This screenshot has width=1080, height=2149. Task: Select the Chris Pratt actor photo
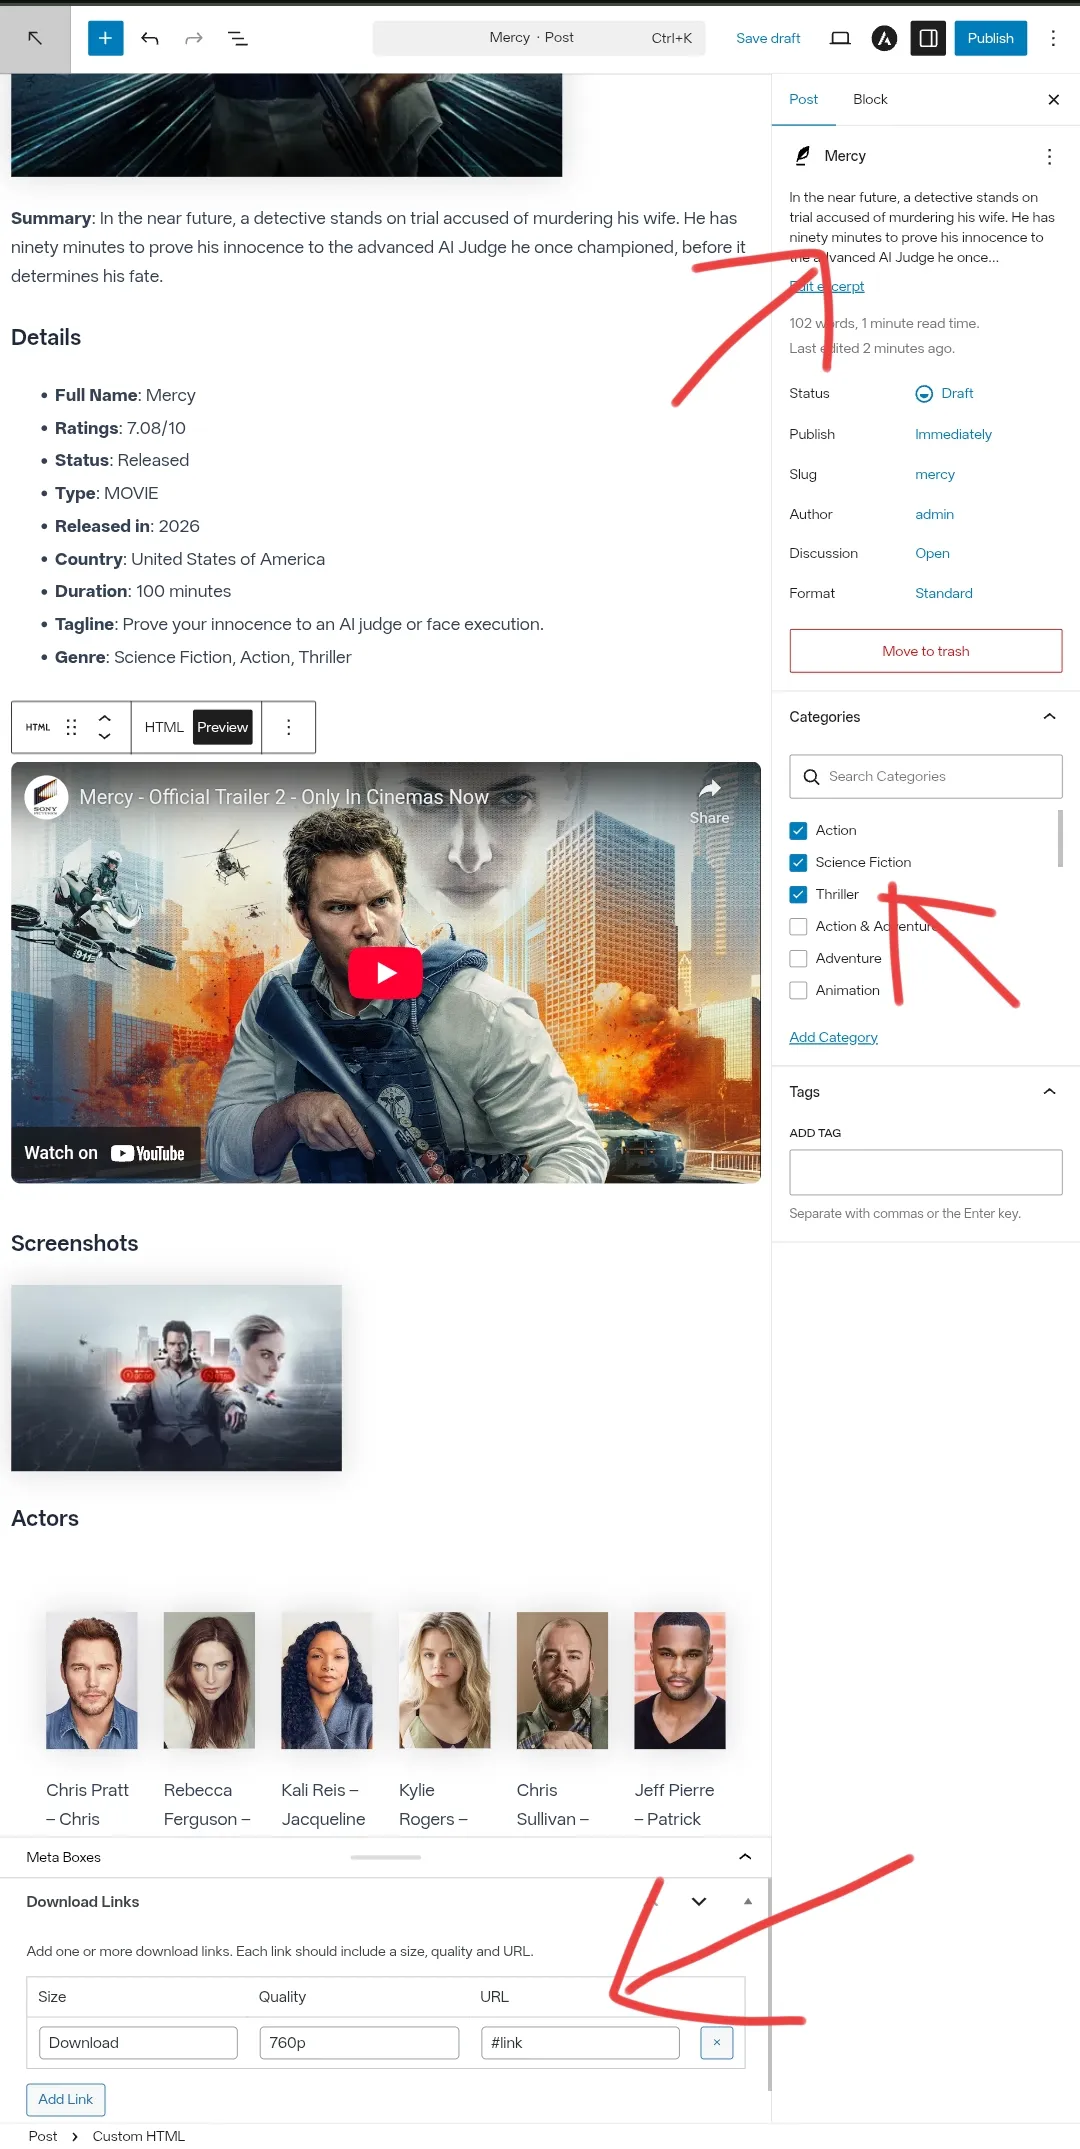[92, 1680]
